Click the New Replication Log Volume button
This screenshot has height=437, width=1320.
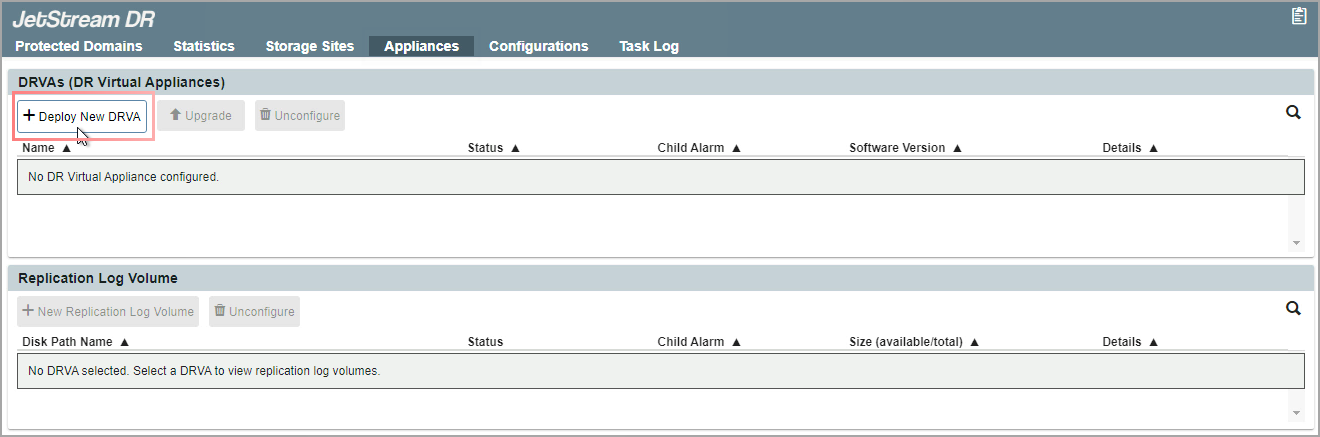point(108,312)
